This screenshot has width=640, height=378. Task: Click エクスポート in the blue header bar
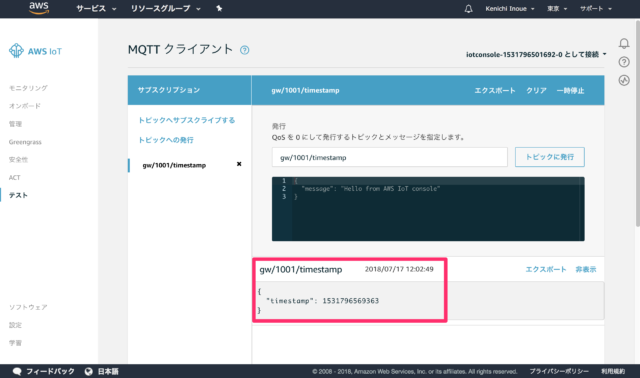pos(495,91)
